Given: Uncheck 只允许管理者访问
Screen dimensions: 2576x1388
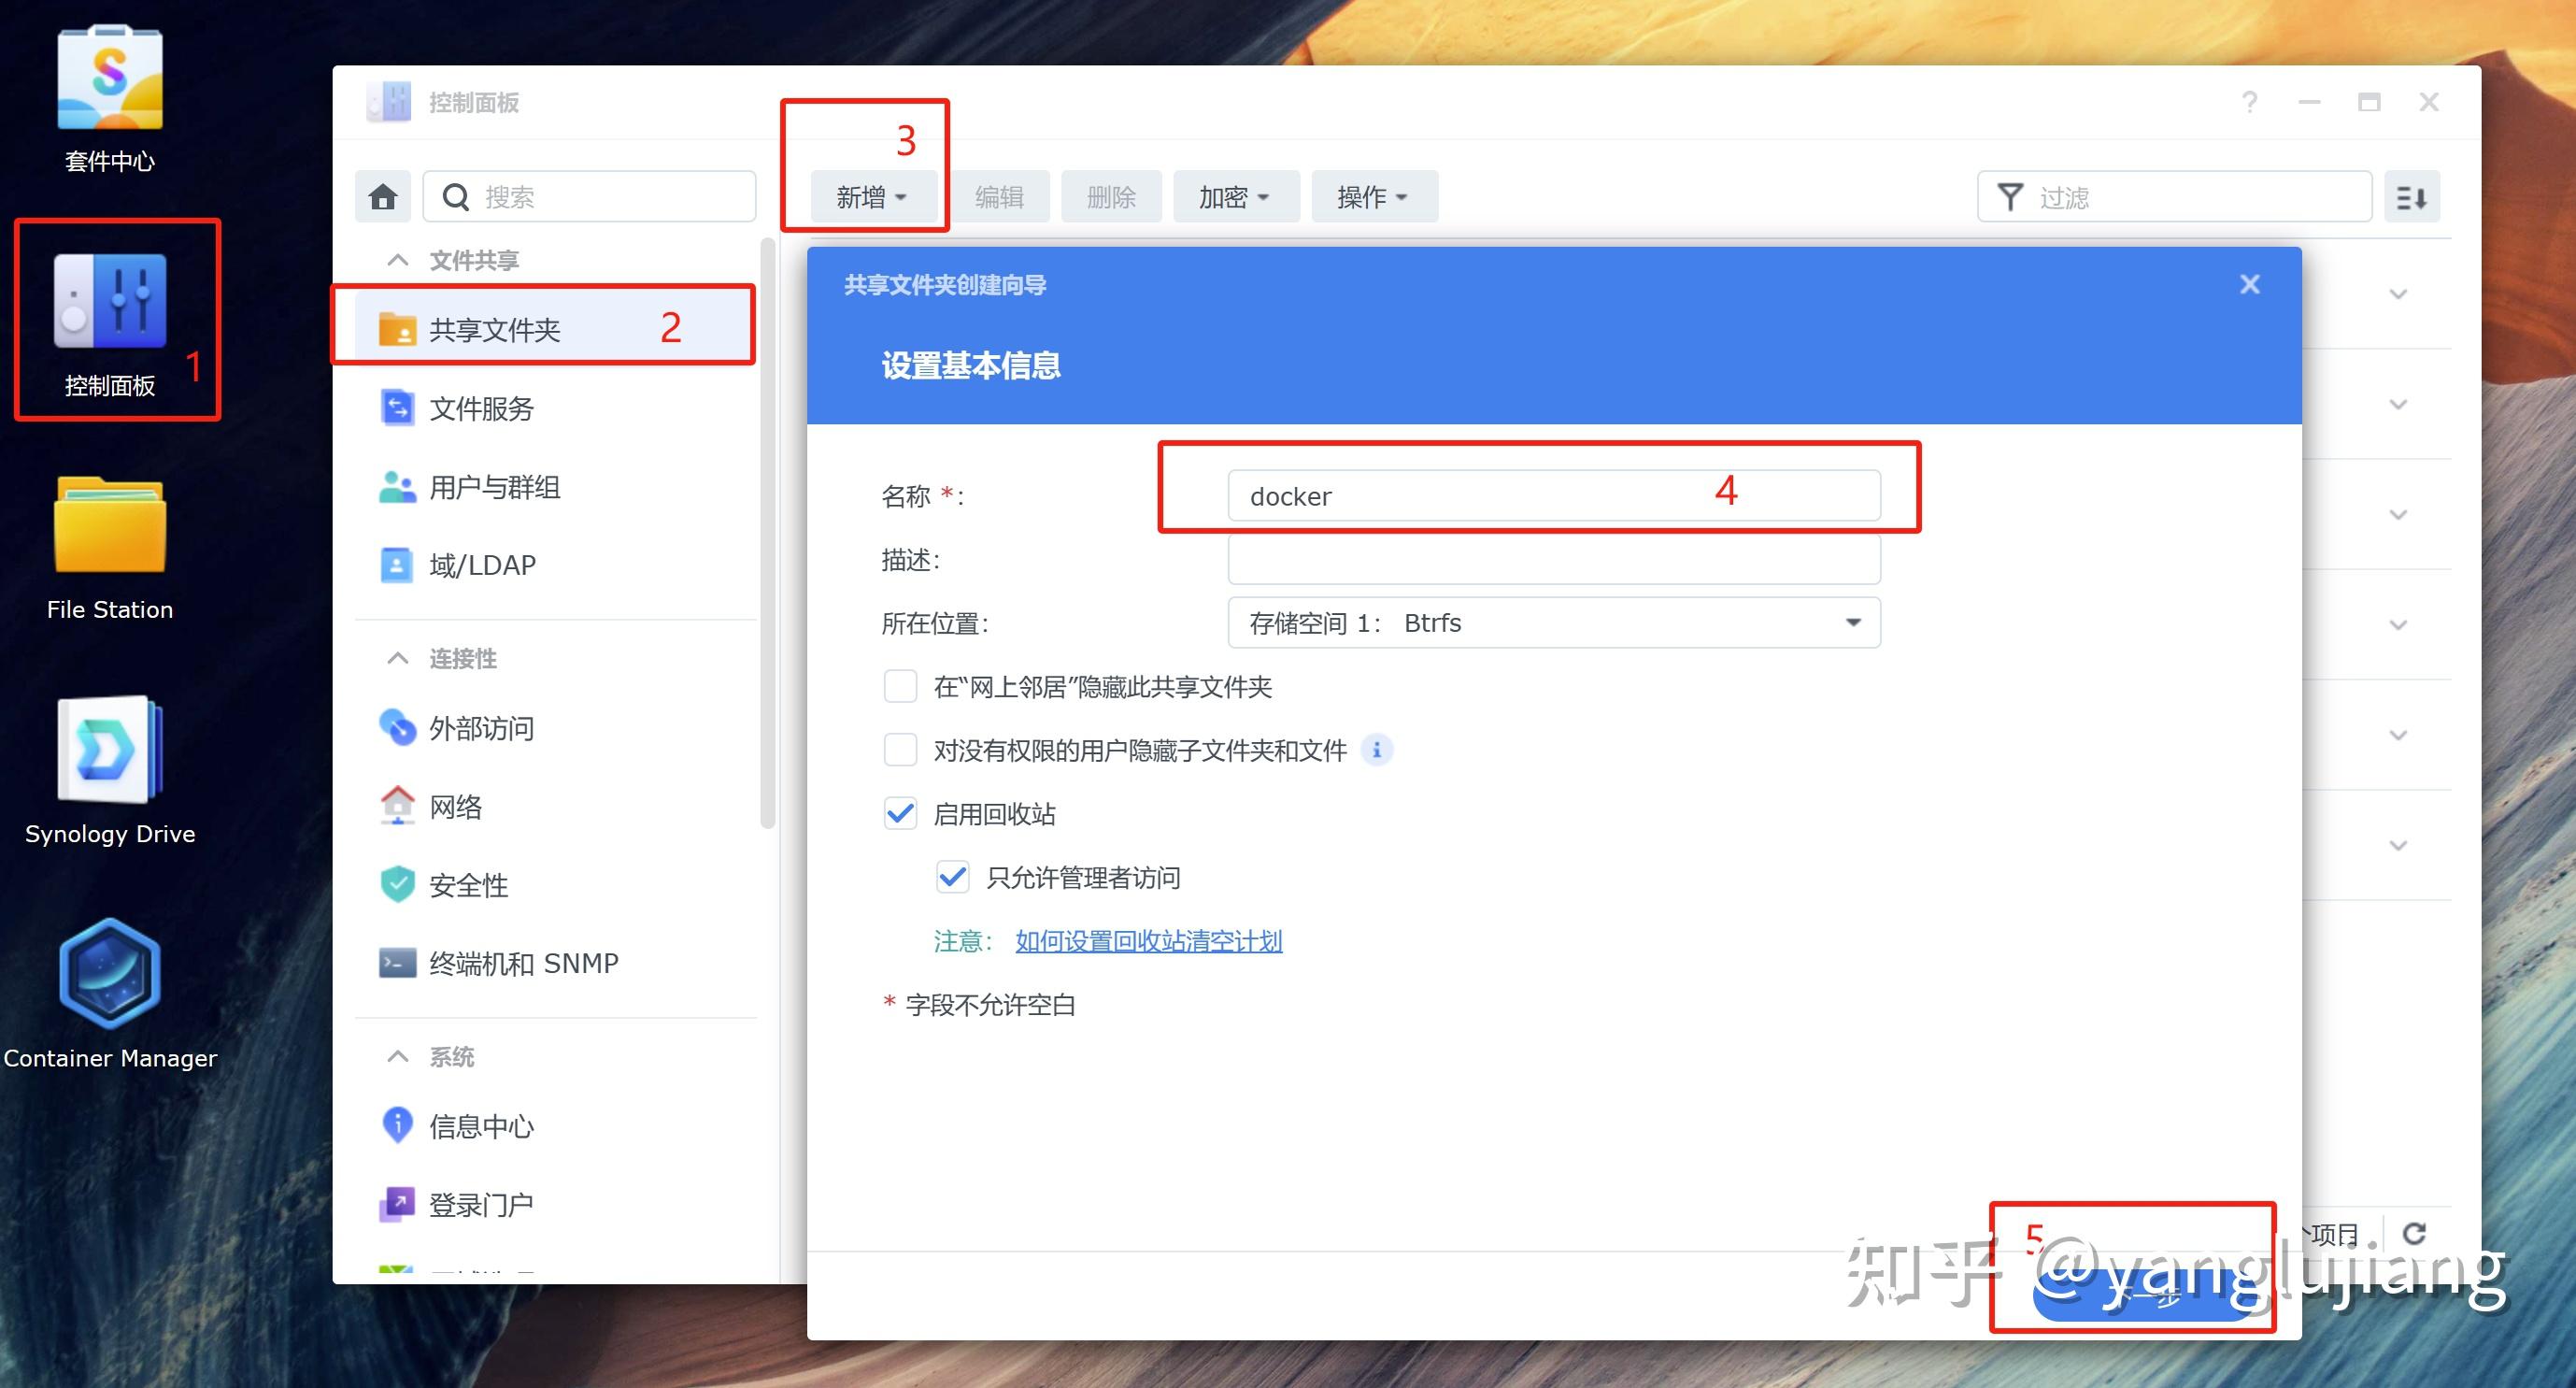Looking at the screenshot, I should tap(951, 877).
